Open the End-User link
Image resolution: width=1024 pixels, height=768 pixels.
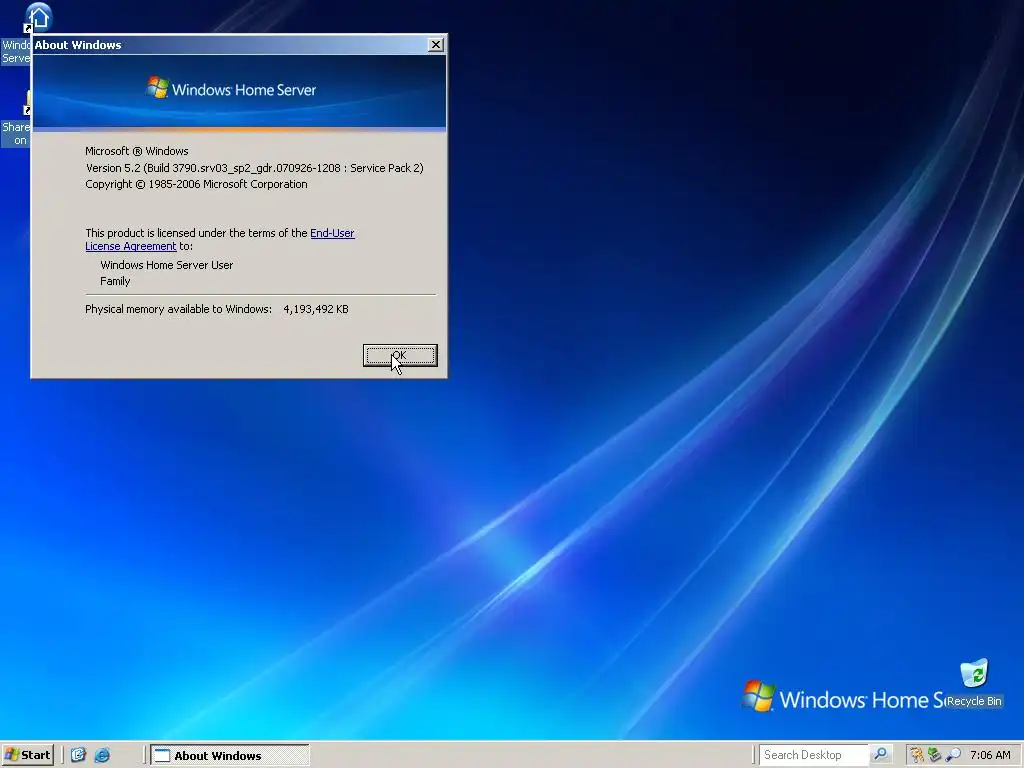tap(332, 233)
